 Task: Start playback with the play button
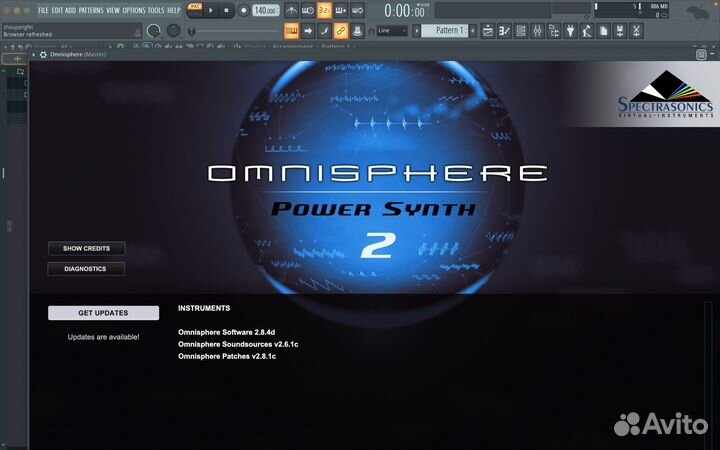[x=211, y=10]
